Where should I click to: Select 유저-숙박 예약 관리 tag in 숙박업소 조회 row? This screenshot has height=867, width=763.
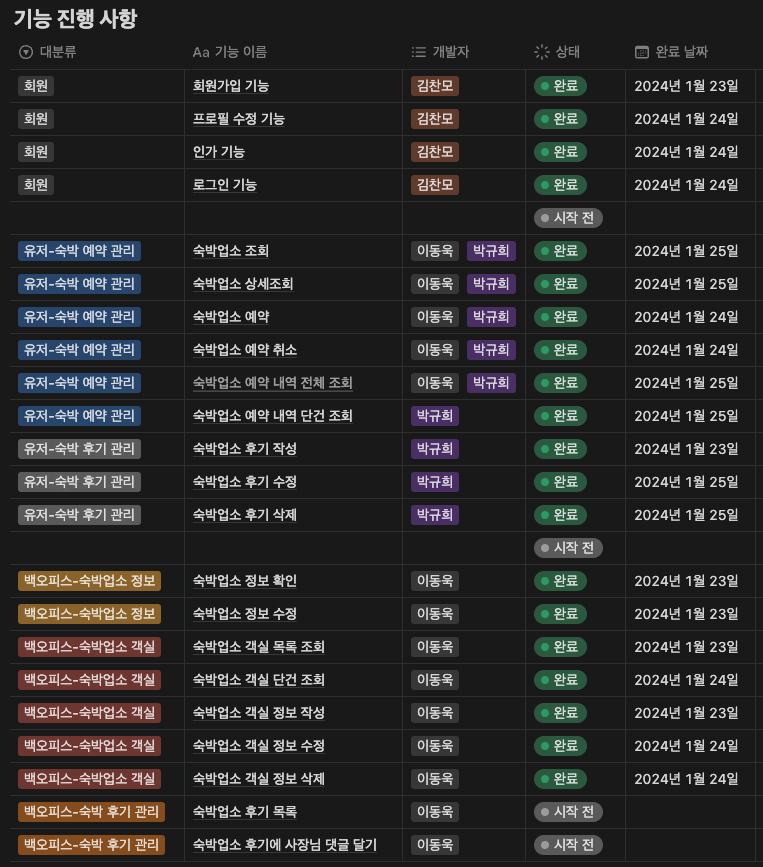point(79,251)
